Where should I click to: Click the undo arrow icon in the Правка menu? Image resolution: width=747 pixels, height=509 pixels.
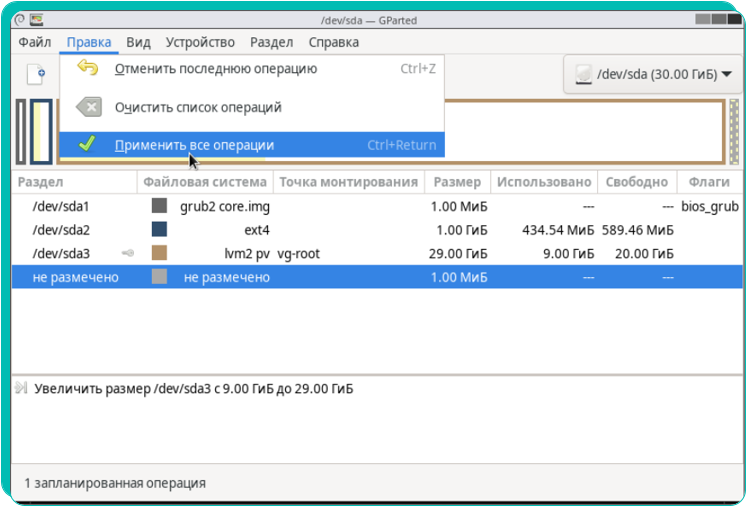point(88,68)
